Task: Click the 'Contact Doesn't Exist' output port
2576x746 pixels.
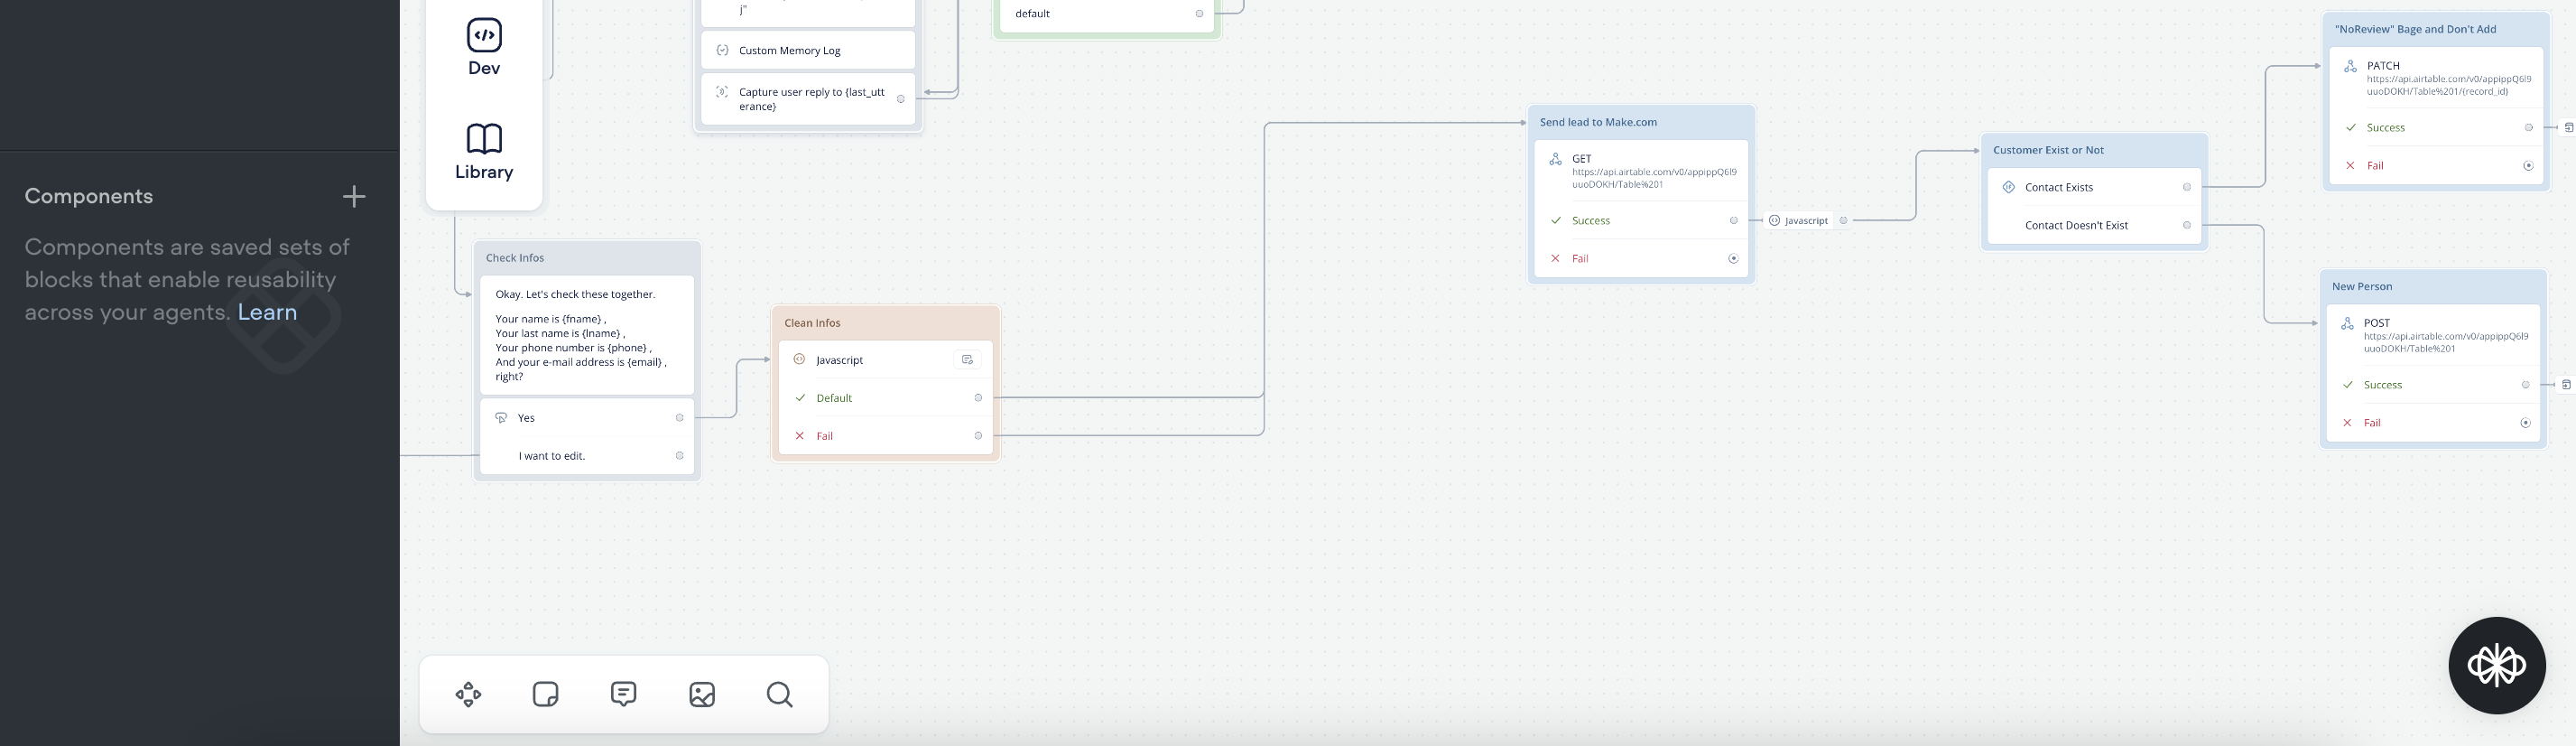Action: [2187, 225]
